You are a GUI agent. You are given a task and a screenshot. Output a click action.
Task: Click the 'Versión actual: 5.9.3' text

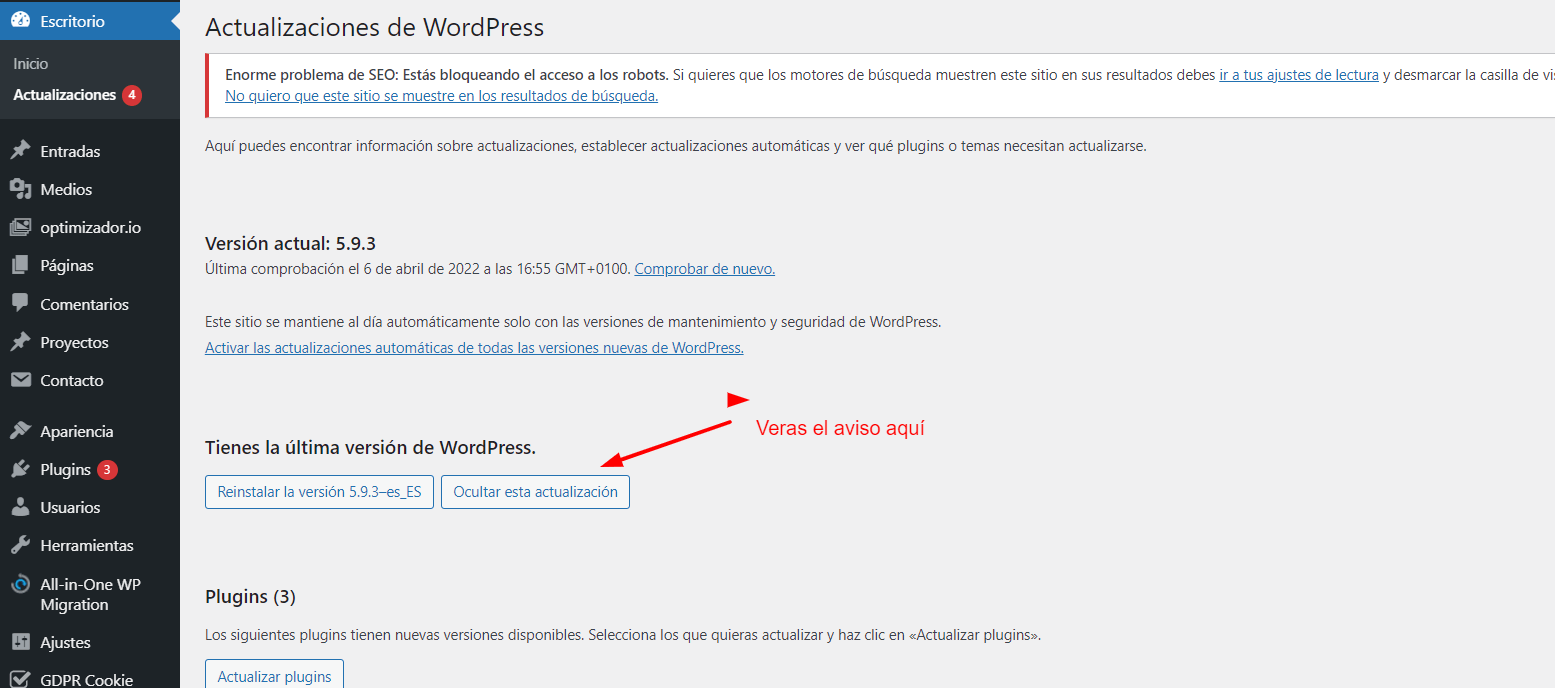pyautogui.click(x=290, y=243)
